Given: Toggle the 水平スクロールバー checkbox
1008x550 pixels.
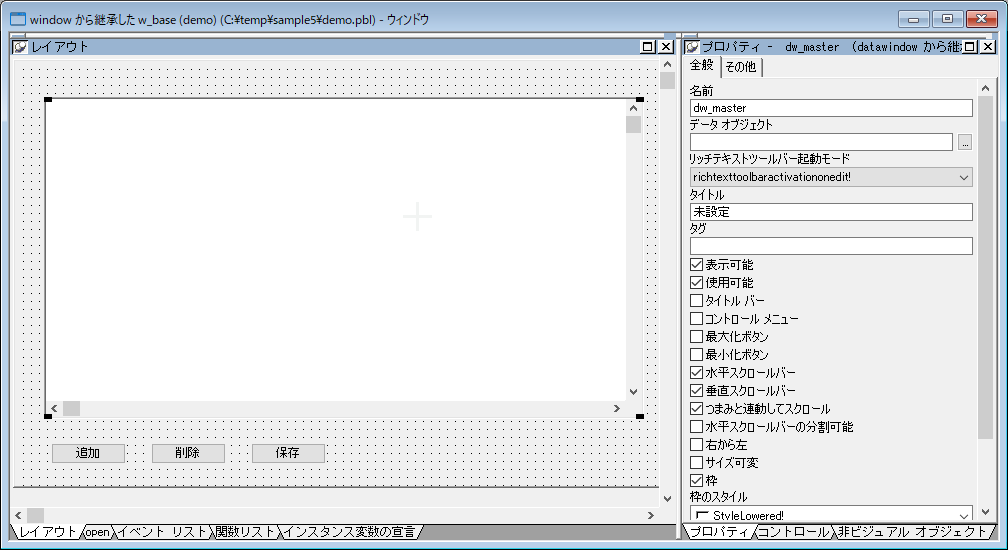Looking at the screenshot, I should (697, 373).
